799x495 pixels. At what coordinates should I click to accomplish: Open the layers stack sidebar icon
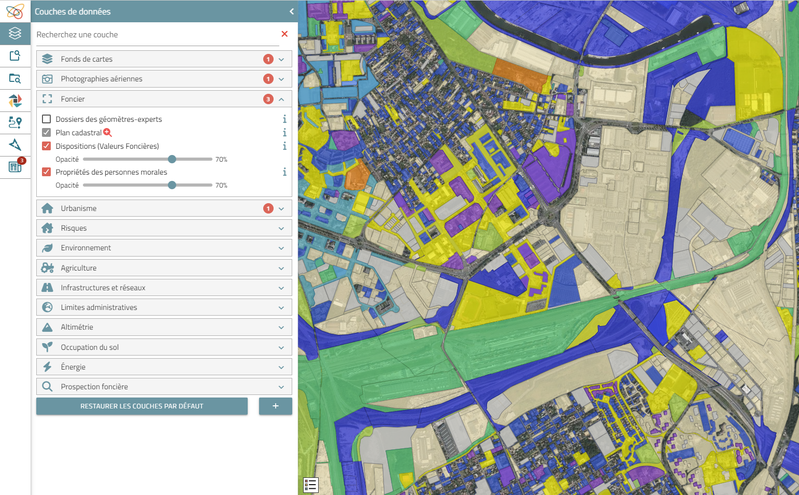(15, 33)
